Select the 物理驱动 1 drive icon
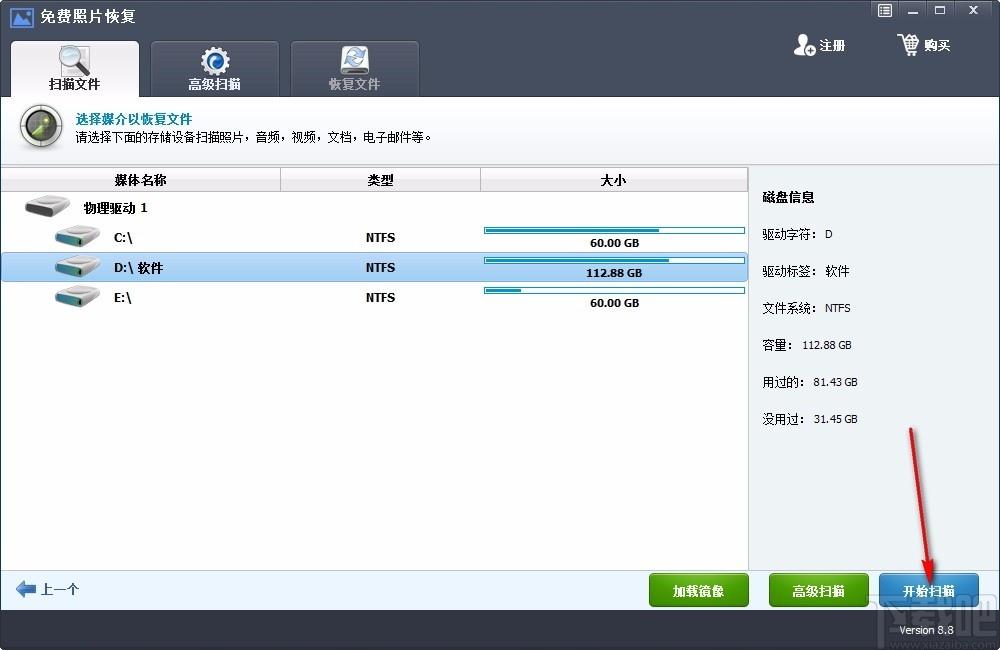This screenshot has width=1000, height=650. [47, 206]
